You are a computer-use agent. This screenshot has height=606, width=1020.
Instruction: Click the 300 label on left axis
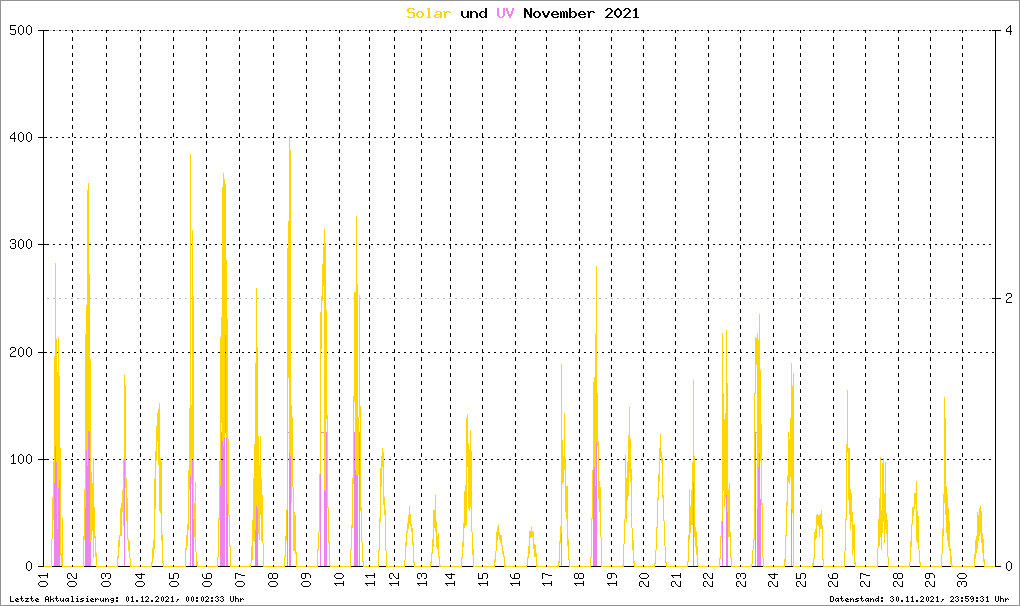click(x=23, y=245)
